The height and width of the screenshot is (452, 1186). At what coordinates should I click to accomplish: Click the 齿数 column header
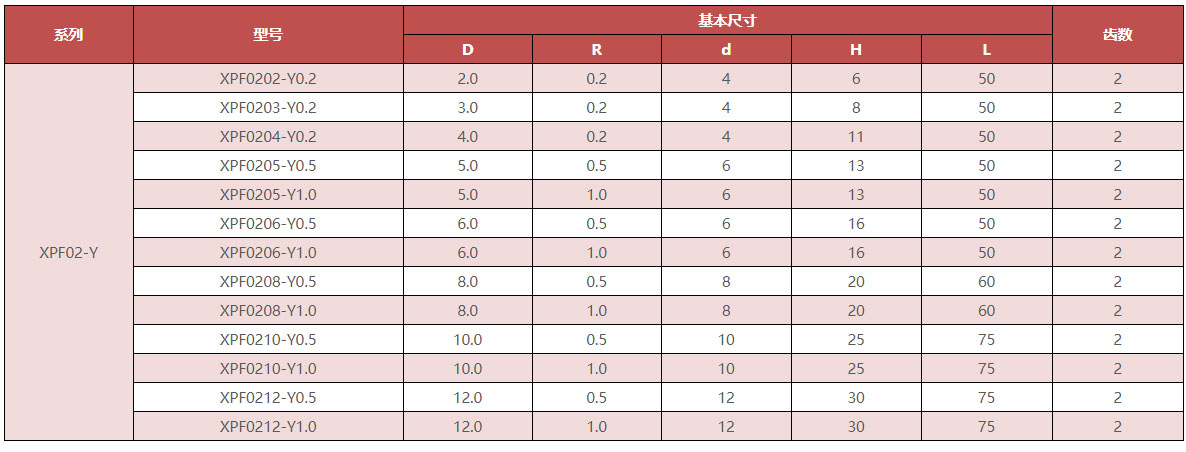[1117, 35]
